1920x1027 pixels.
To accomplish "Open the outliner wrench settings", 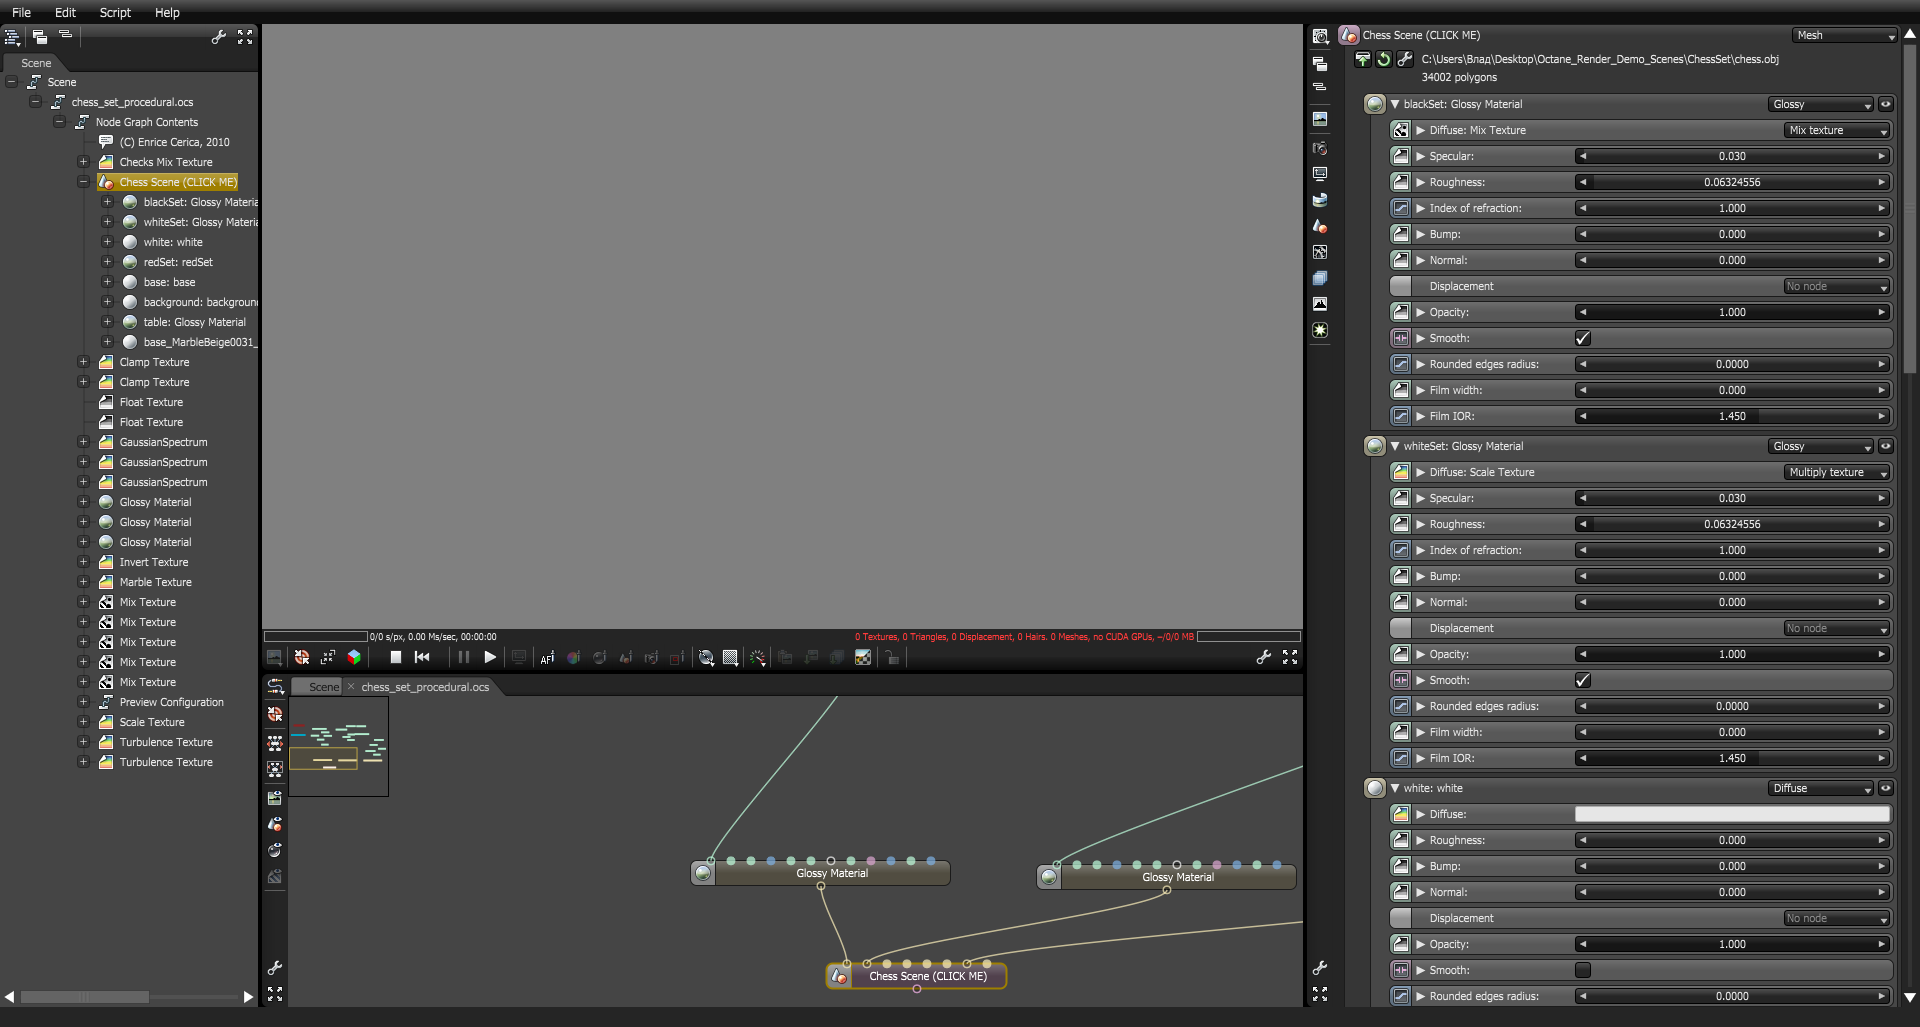I will pos(219,37).
